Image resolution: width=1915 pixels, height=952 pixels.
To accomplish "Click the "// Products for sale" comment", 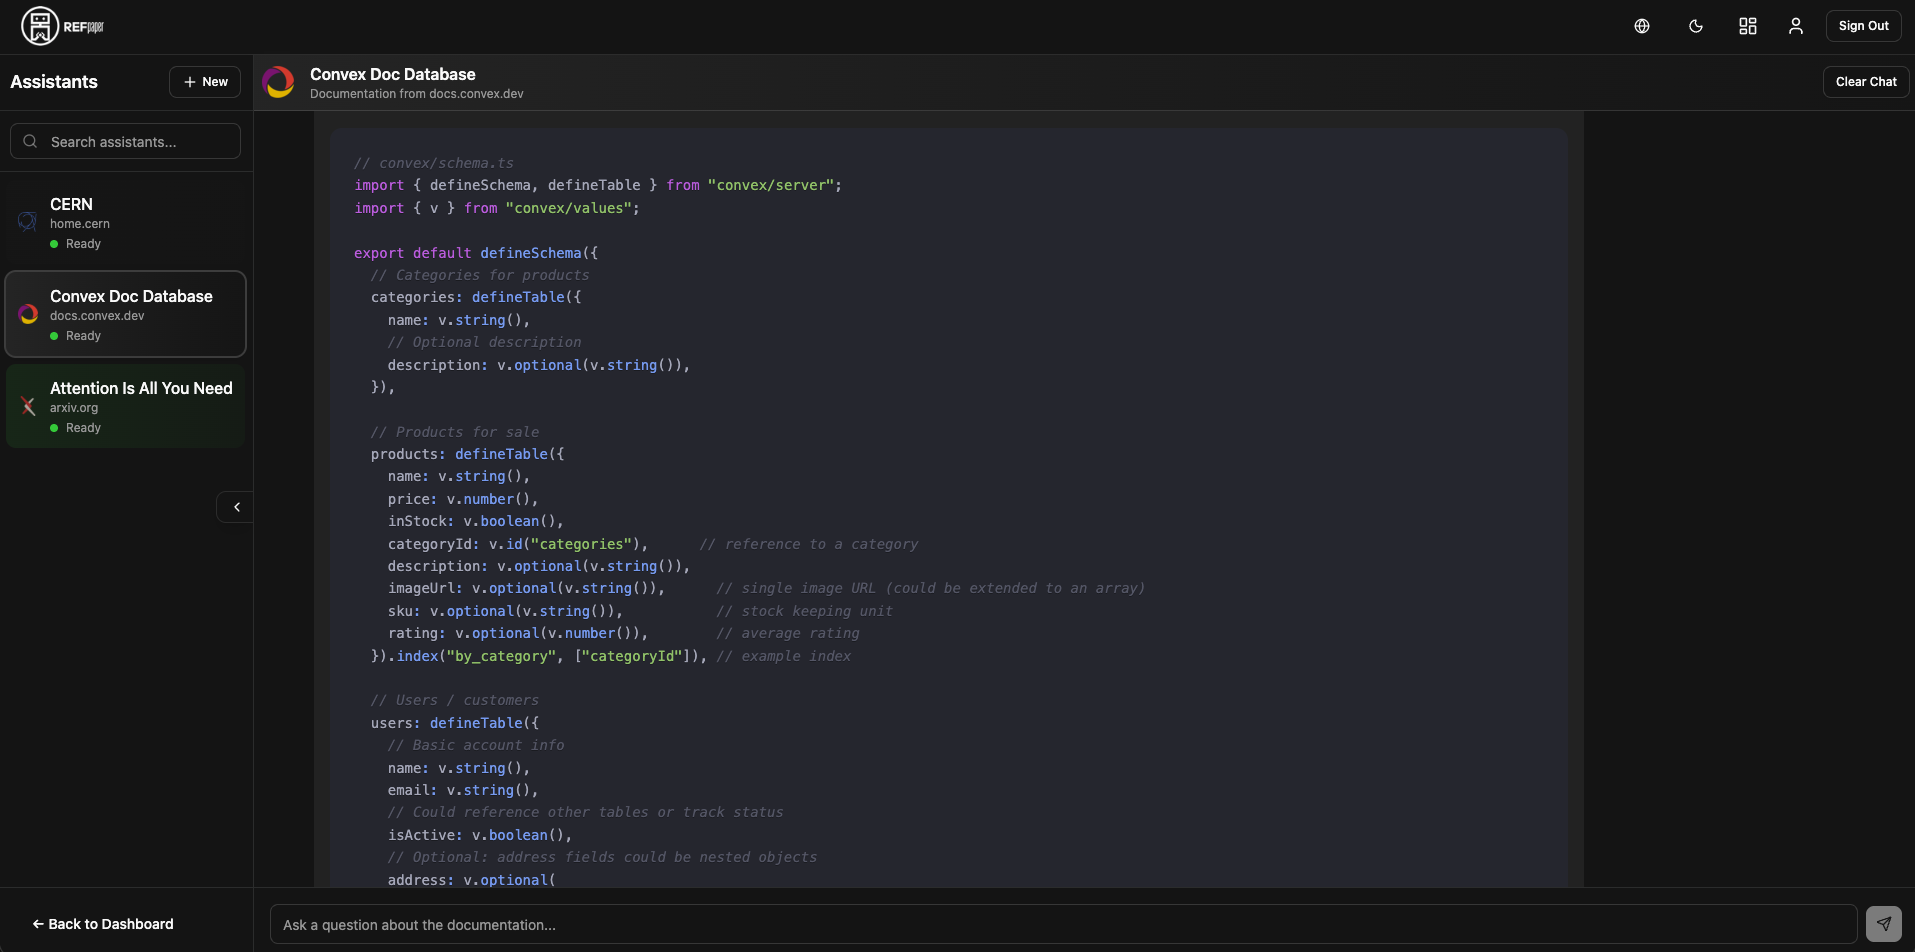I will click(x=455, y=432).
